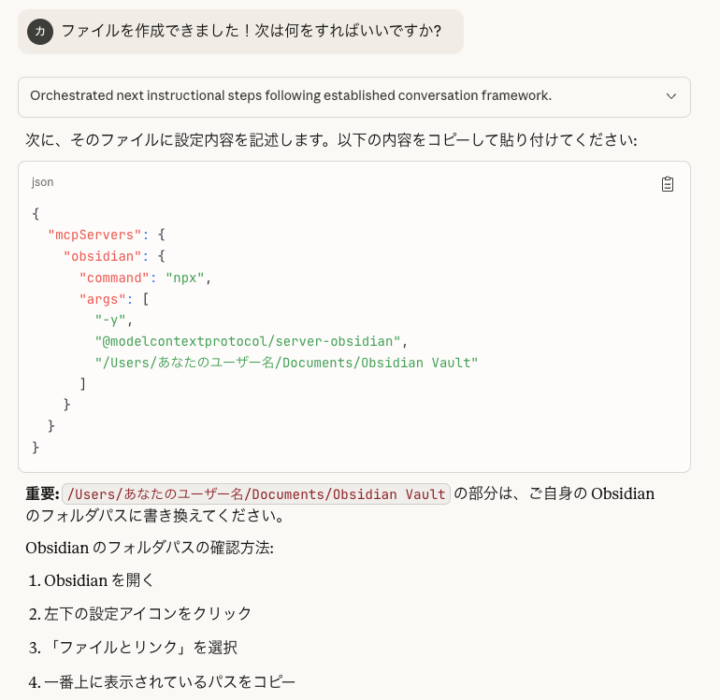Screen dimensions: 720x700
Task: Click the "npx" value in the code
Action: pos(186,278)
